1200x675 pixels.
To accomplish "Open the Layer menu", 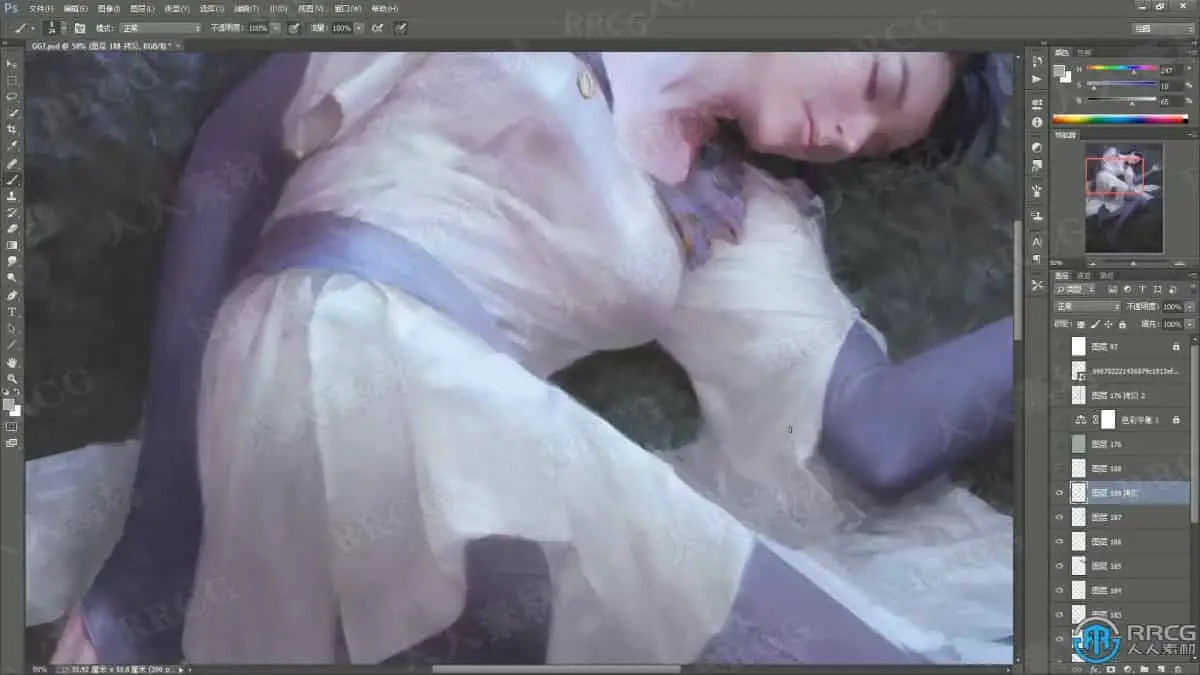I will click(x=143, y=8).
